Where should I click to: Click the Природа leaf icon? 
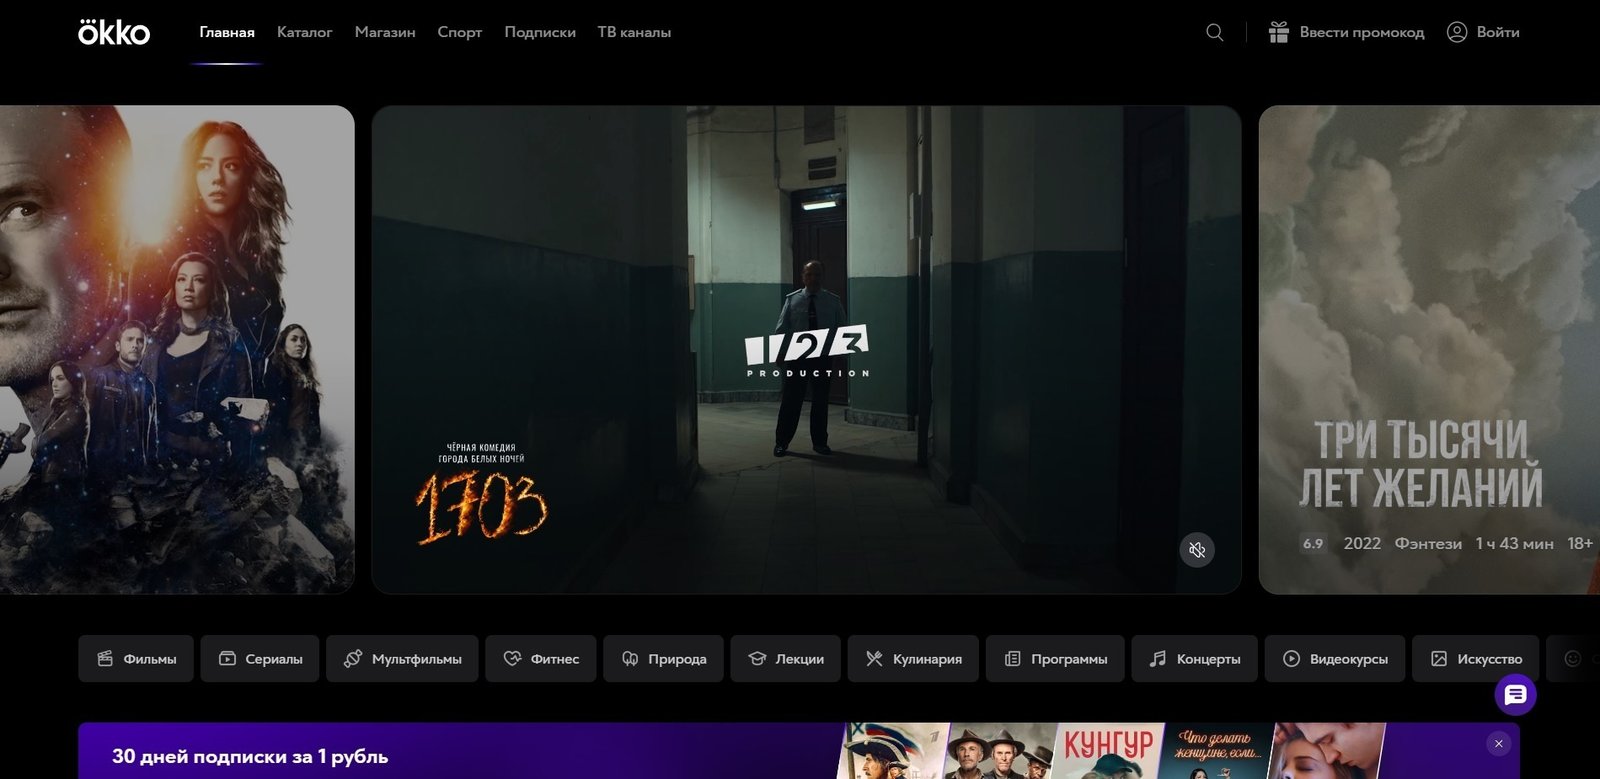coord(630,659)
